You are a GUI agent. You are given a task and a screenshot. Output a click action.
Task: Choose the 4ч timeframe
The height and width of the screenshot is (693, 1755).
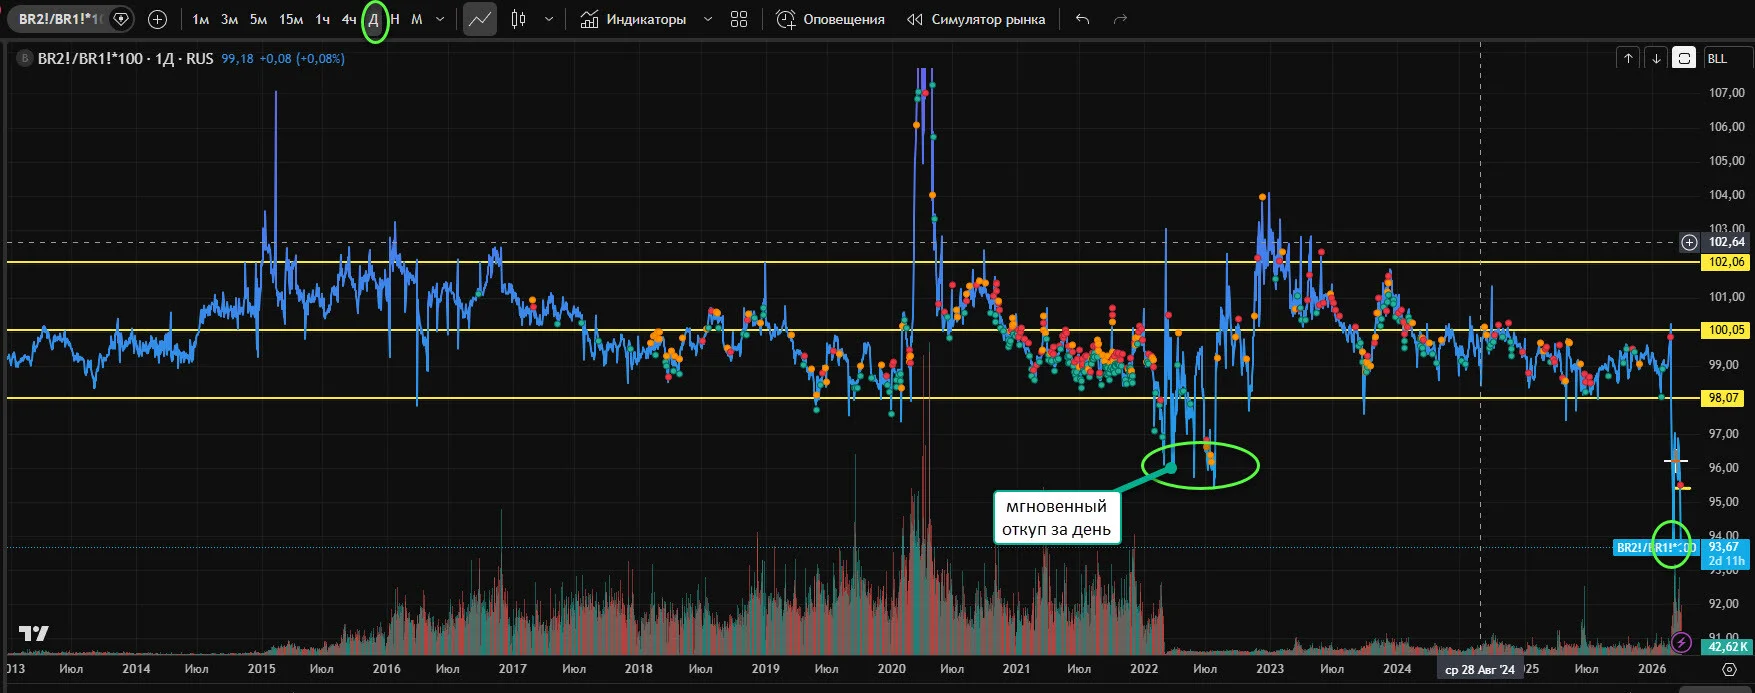pos(349,19)
